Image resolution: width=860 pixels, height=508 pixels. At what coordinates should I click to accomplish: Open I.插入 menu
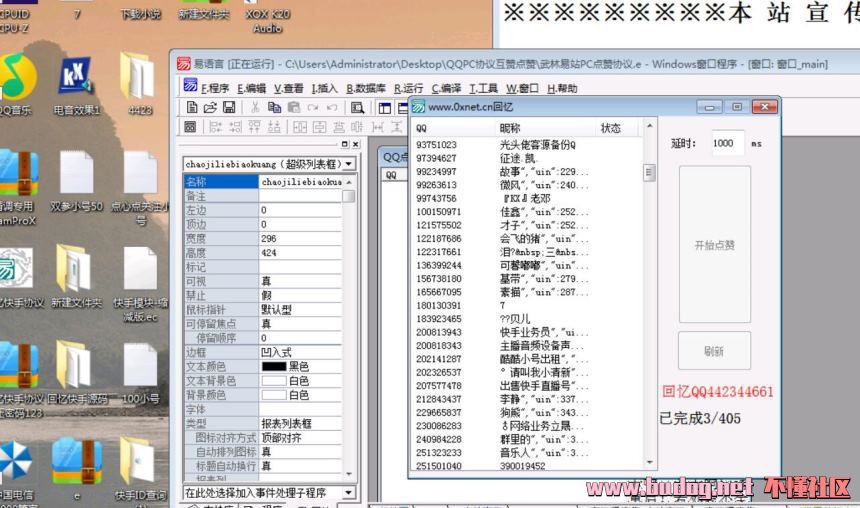(x=324, y=88)
